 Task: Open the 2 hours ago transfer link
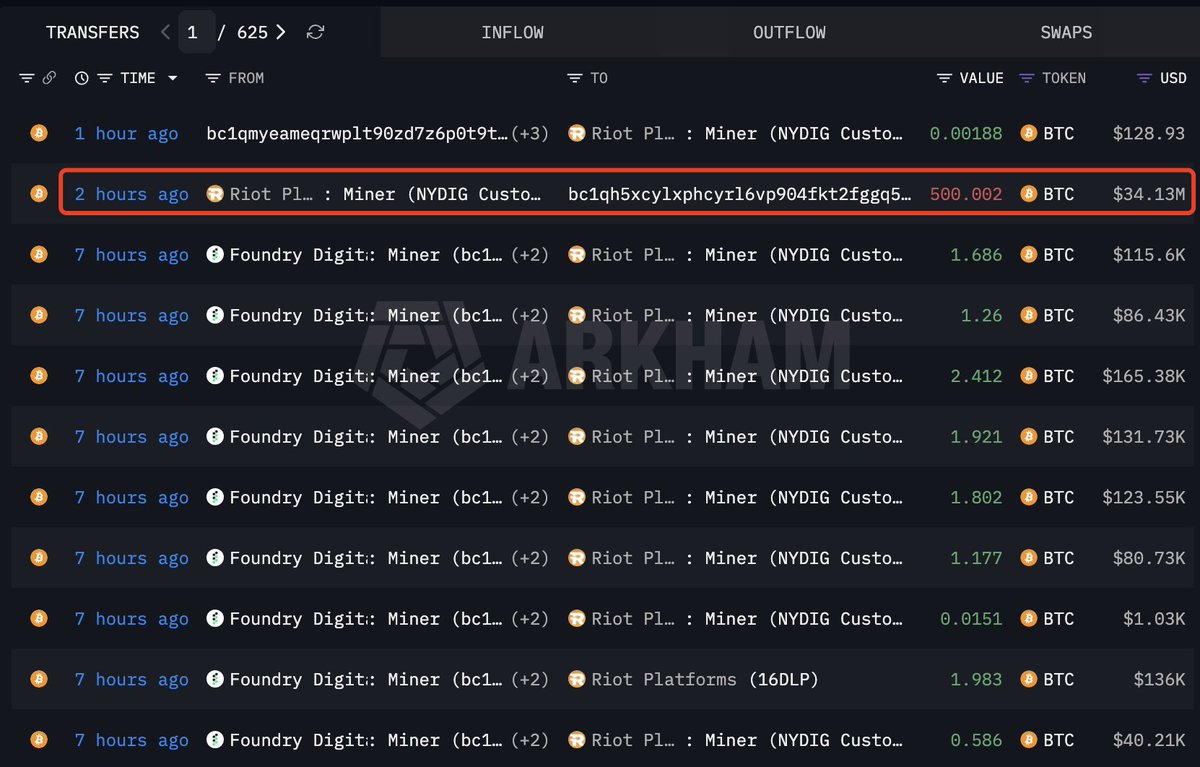click(x=131, y=193)
